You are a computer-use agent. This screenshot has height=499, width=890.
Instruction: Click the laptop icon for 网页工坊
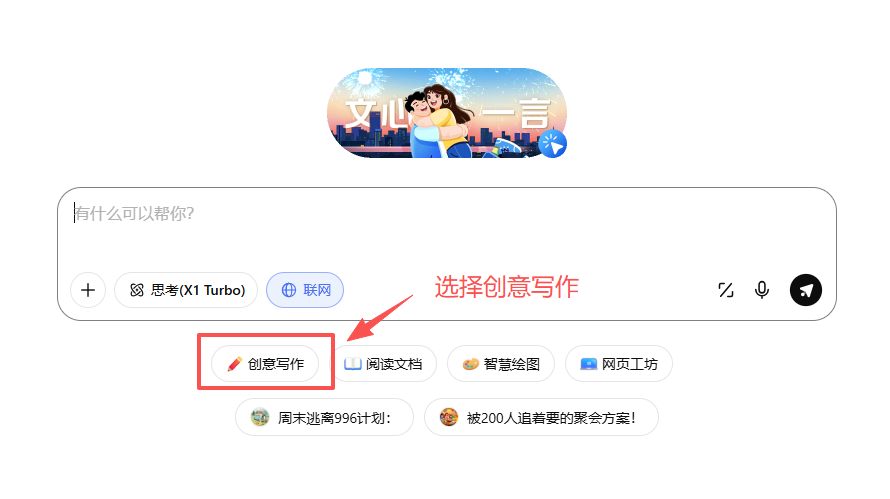[x=589, y=364]
